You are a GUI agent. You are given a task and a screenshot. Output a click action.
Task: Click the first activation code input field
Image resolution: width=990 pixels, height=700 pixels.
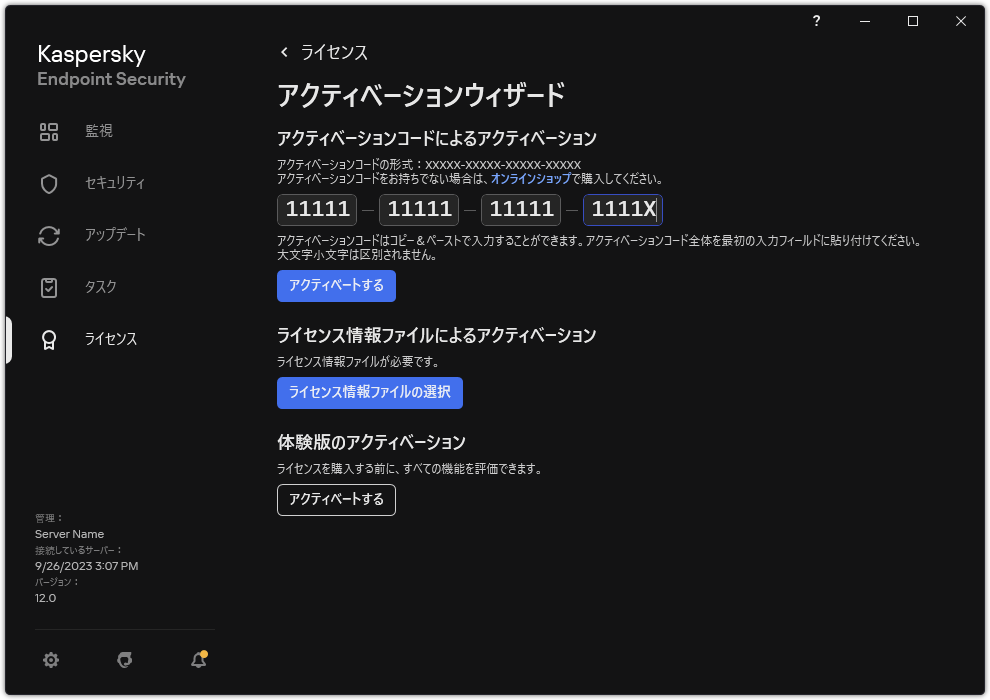(315, 209)
